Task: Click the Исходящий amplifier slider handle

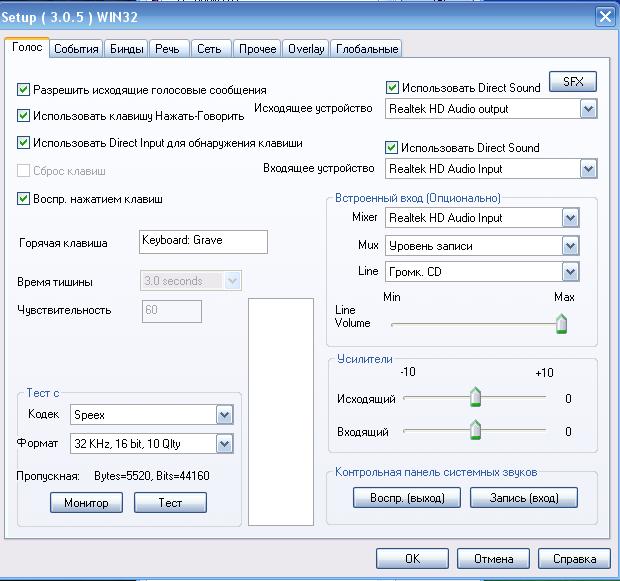Action: [x=475, y=397]
